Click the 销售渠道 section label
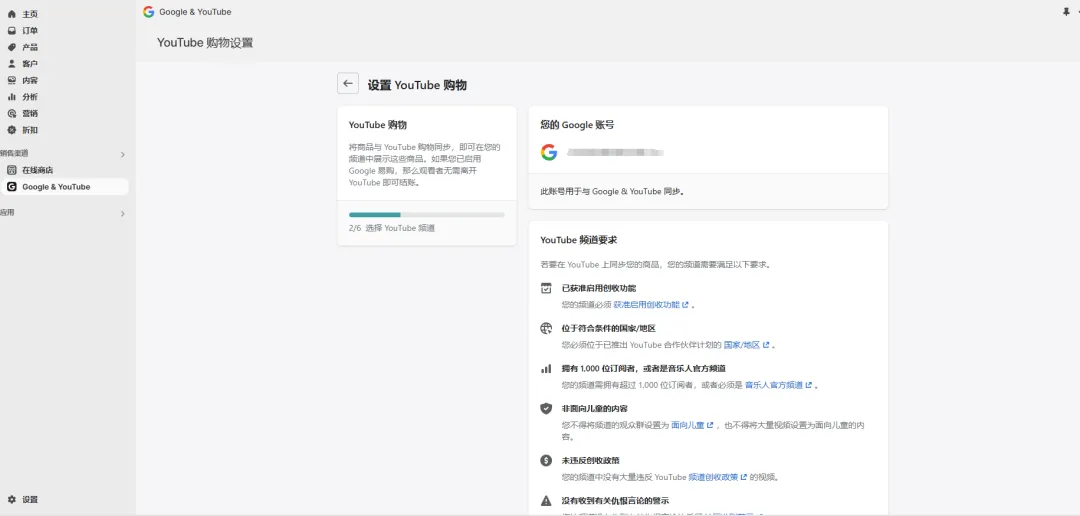 [14, 153]
